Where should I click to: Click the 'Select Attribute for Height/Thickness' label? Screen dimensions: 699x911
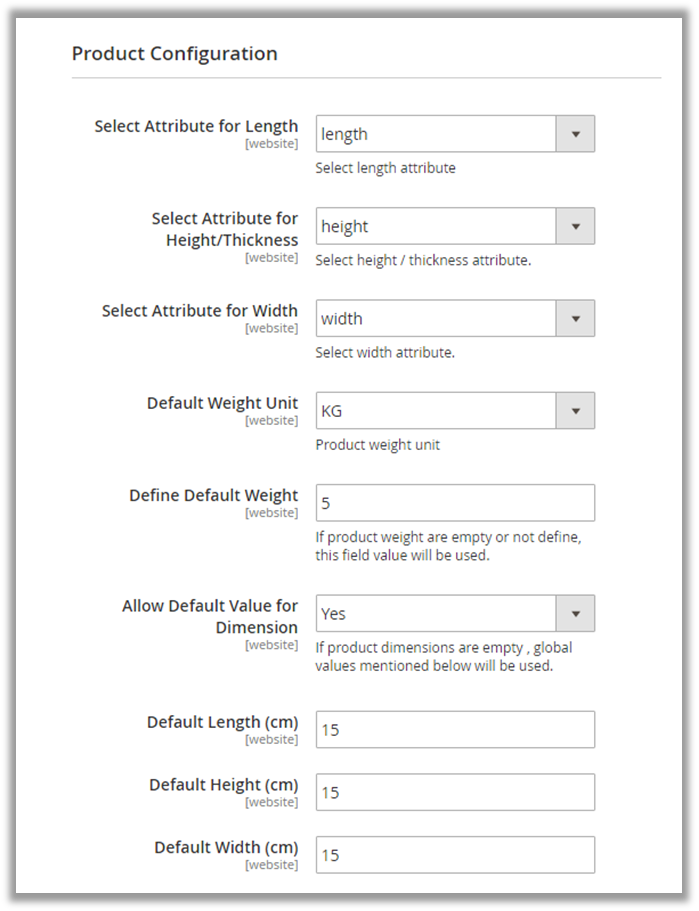224,229
